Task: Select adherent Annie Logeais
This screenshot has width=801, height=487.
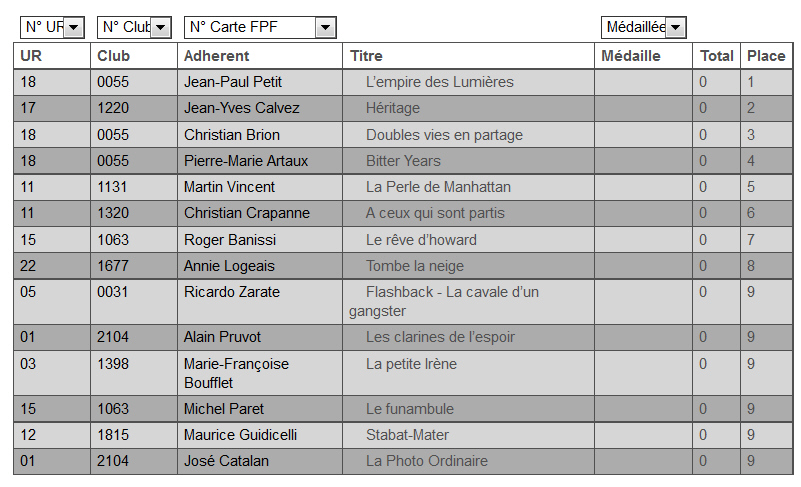Action: (229, 266)
